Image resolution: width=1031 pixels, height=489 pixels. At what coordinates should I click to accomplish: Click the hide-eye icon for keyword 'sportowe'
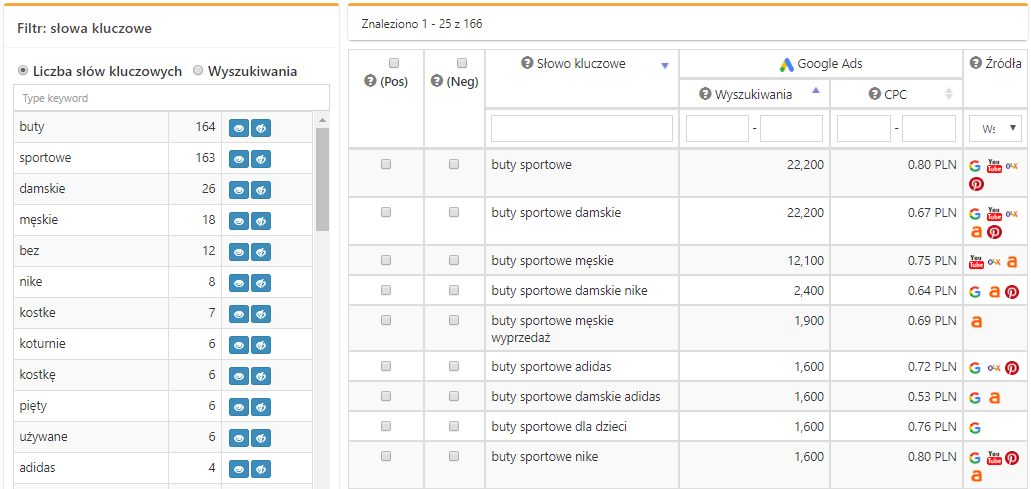pyautogui.click(x=261, y=159)
